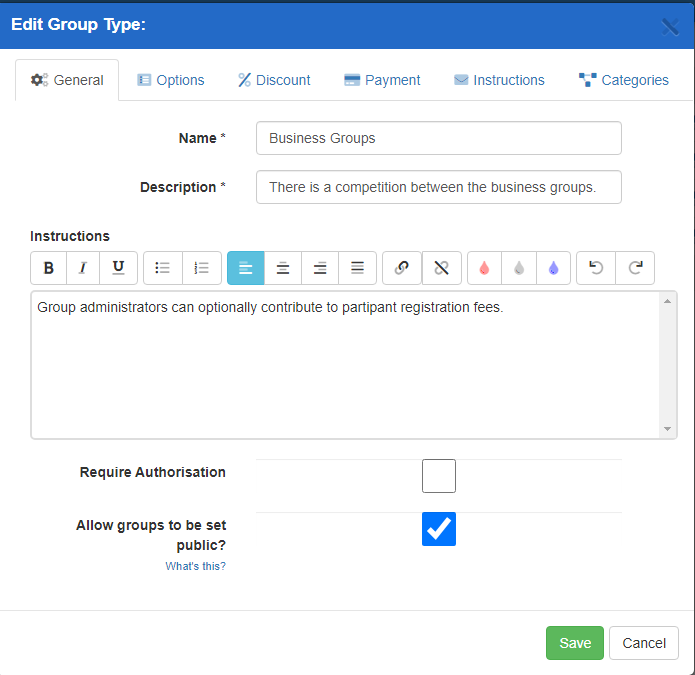The width and height of the screenshot is (695, 675).
Task: Open the red text color picker
Action: tap(484, 268)
